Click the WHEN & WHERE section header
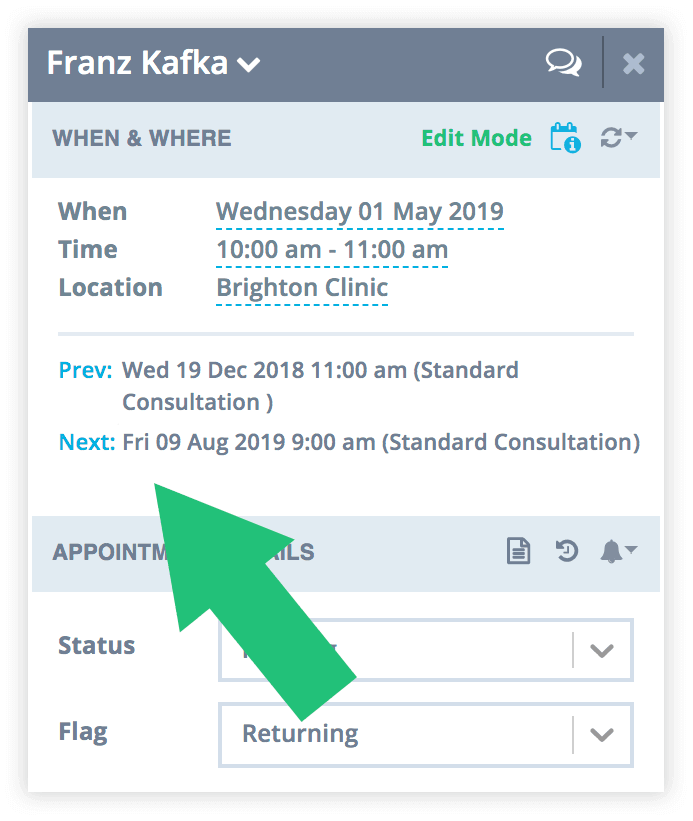693x821 pixels. pyautogui.click(x=142, y=138)
